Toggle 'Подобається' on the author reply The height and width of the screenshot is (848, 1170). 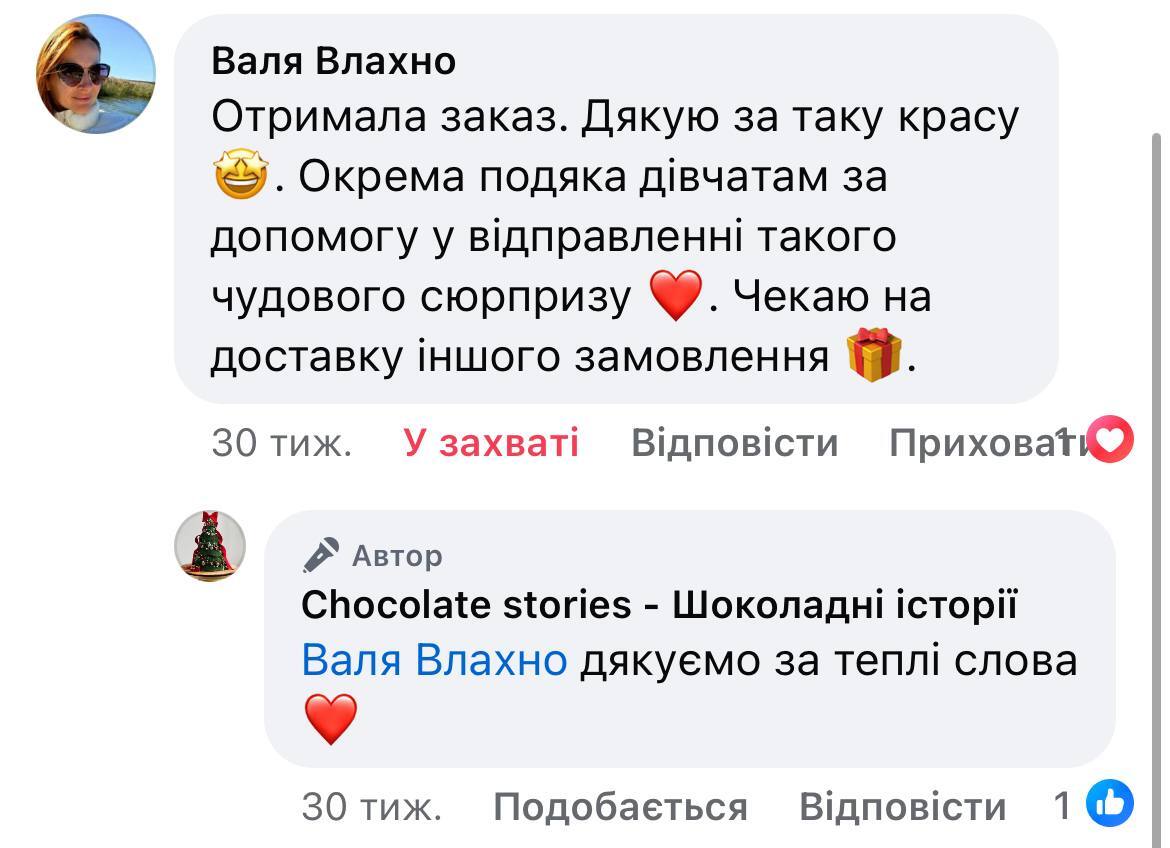tap(620, 806)
